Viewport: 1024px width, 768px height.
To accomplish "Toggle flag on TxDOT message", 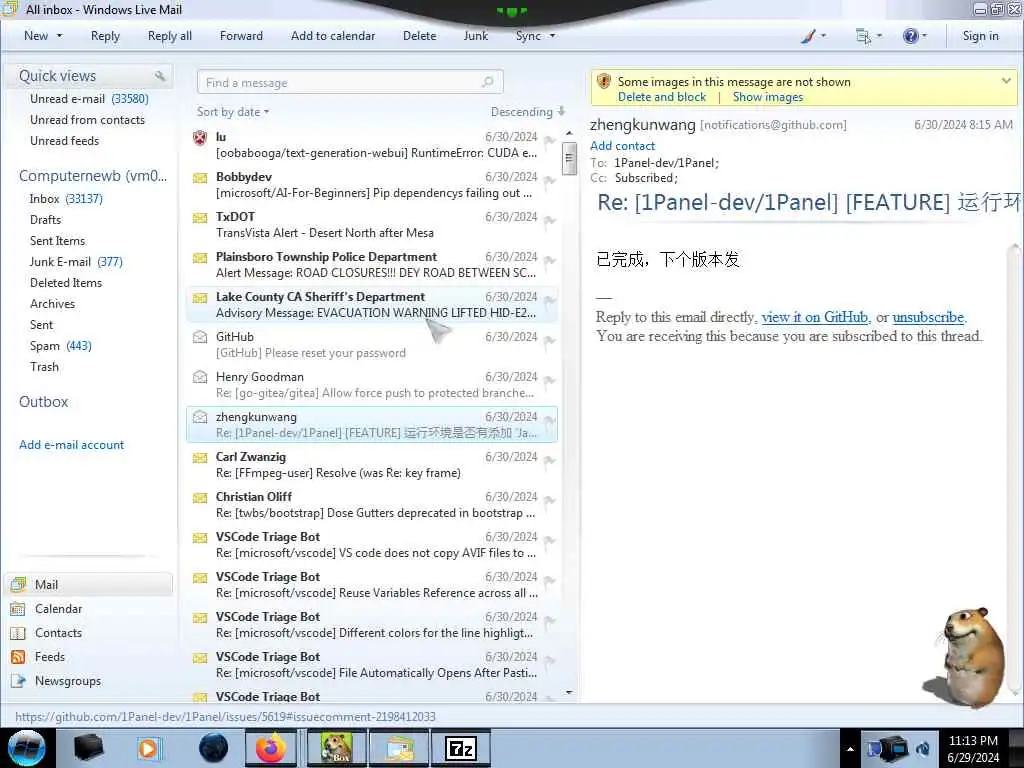I will click(x=549, y=221).
